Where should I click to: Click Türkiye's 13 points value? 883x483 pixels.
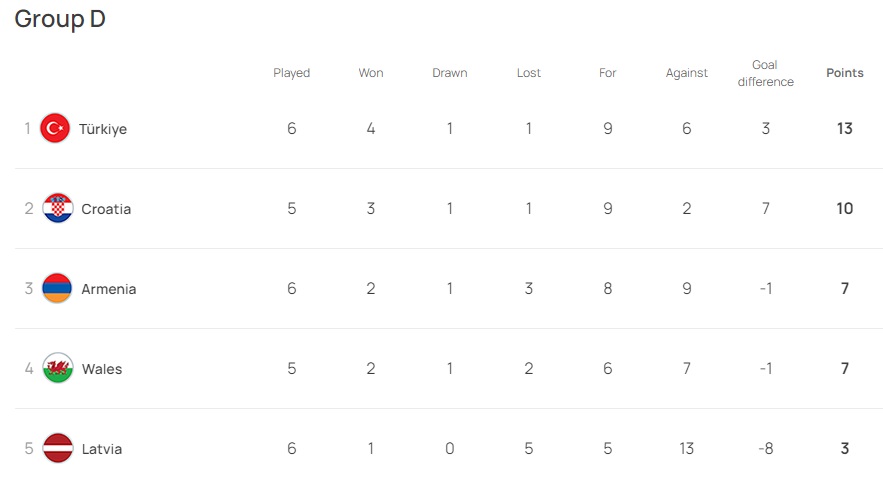point(845,129)
